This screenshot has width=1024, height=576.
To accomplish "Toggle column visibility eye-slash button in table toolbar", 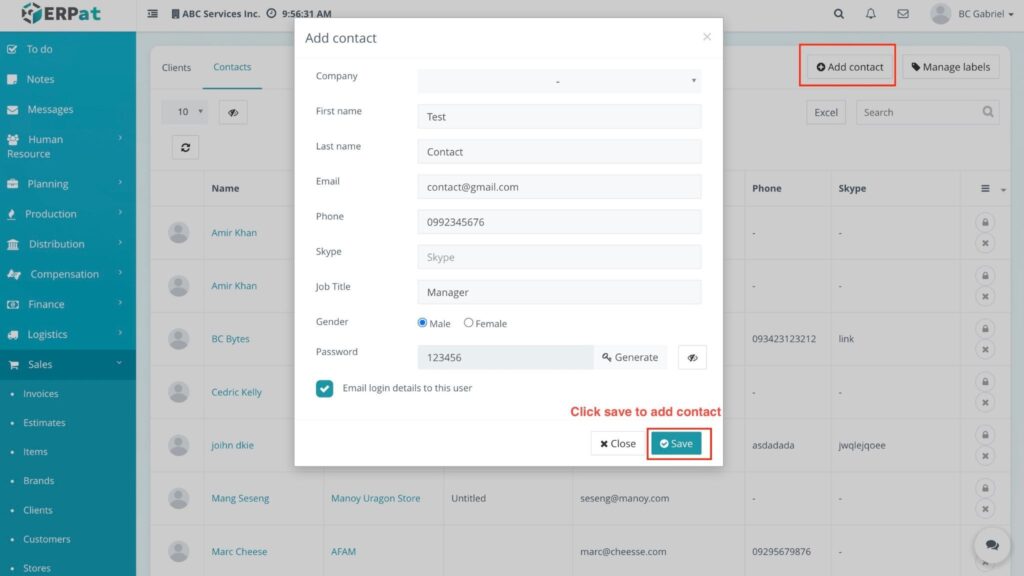I will (233, 112).
